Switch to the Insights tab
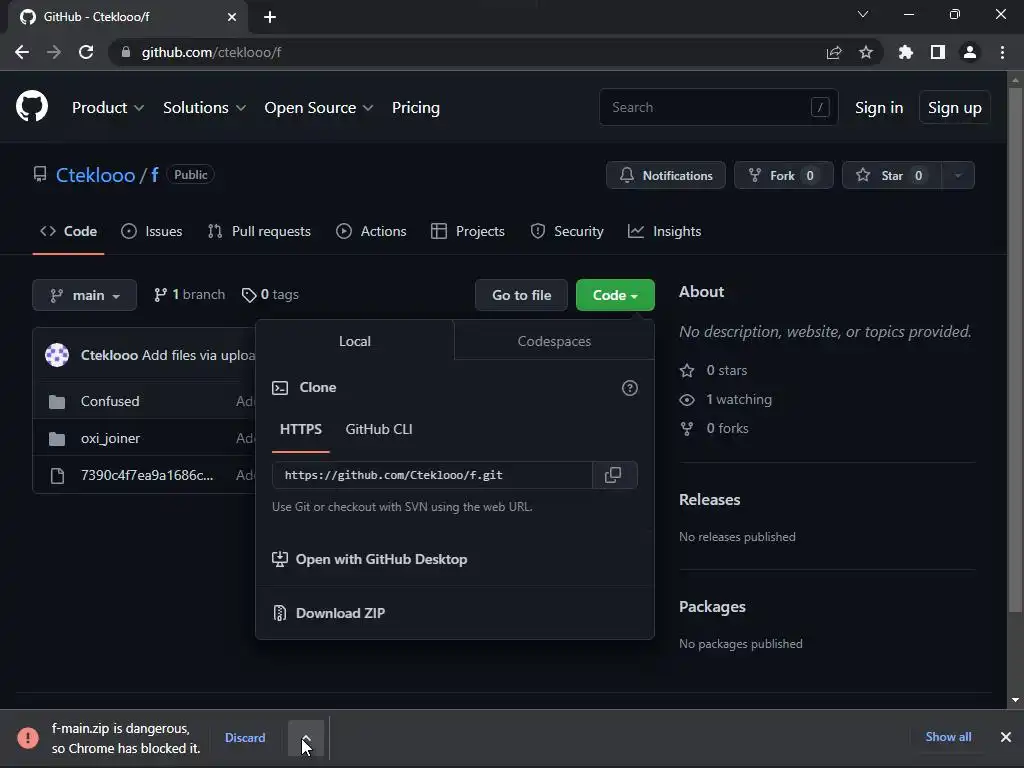Screen dimensions: 1024x768 (664, 231)
